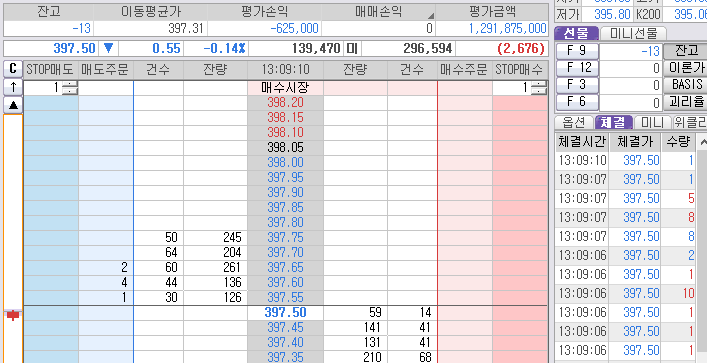Image resolution: width=707 pixels, height=363 pixels.
Task: Click the 이동평균가 value 397.31
Action: point(151,29)
